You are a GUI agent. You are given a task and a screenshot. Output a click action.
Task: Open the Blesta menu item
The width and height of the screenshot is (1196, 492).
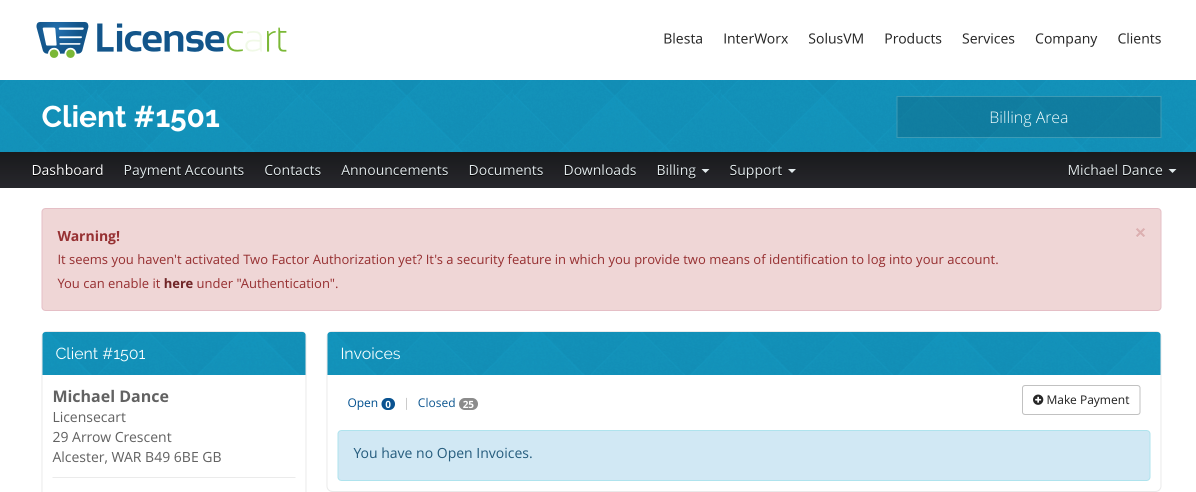coord(683,39)
